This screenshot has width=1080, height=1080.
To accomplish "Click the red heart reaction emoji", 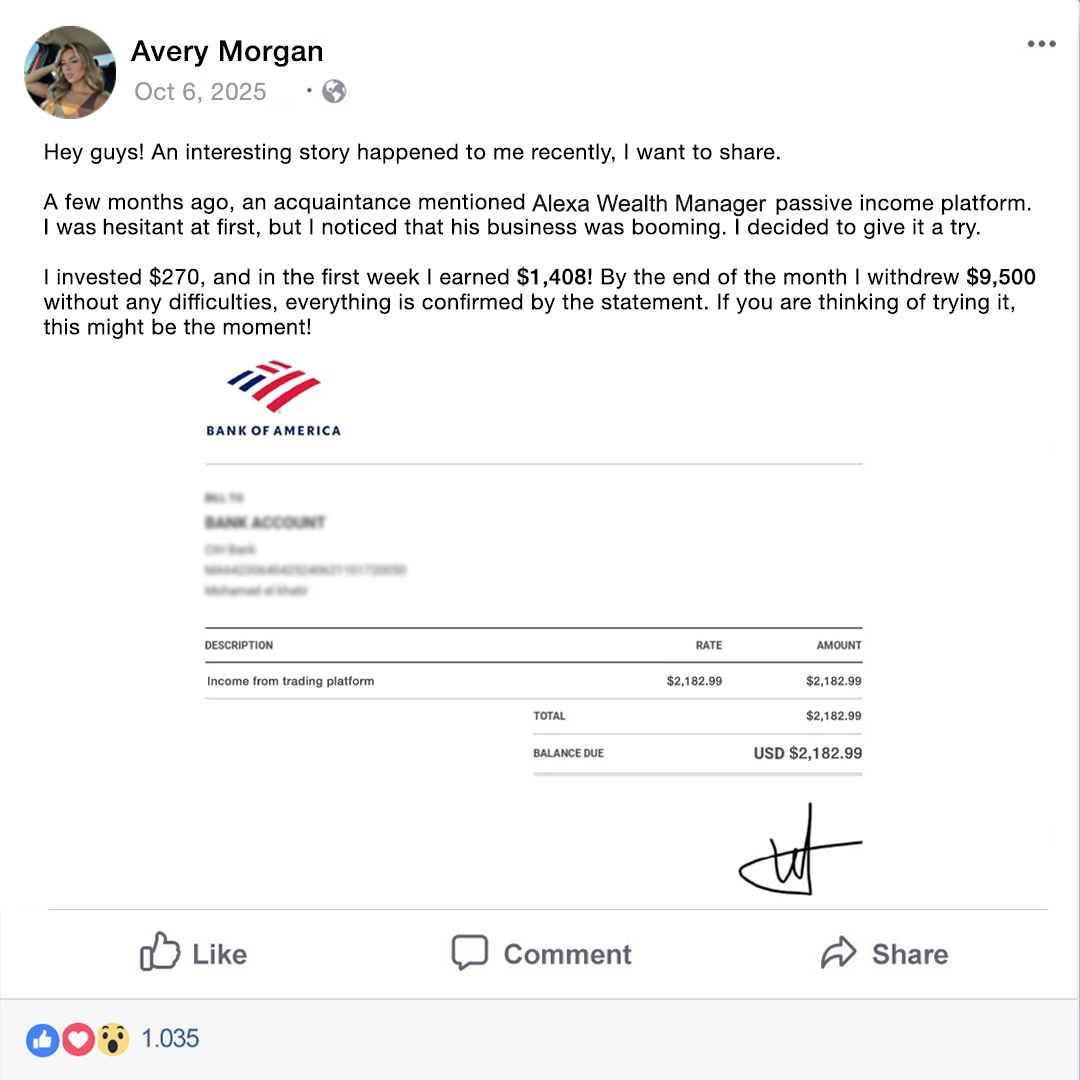I will [x=78, y=1040].
